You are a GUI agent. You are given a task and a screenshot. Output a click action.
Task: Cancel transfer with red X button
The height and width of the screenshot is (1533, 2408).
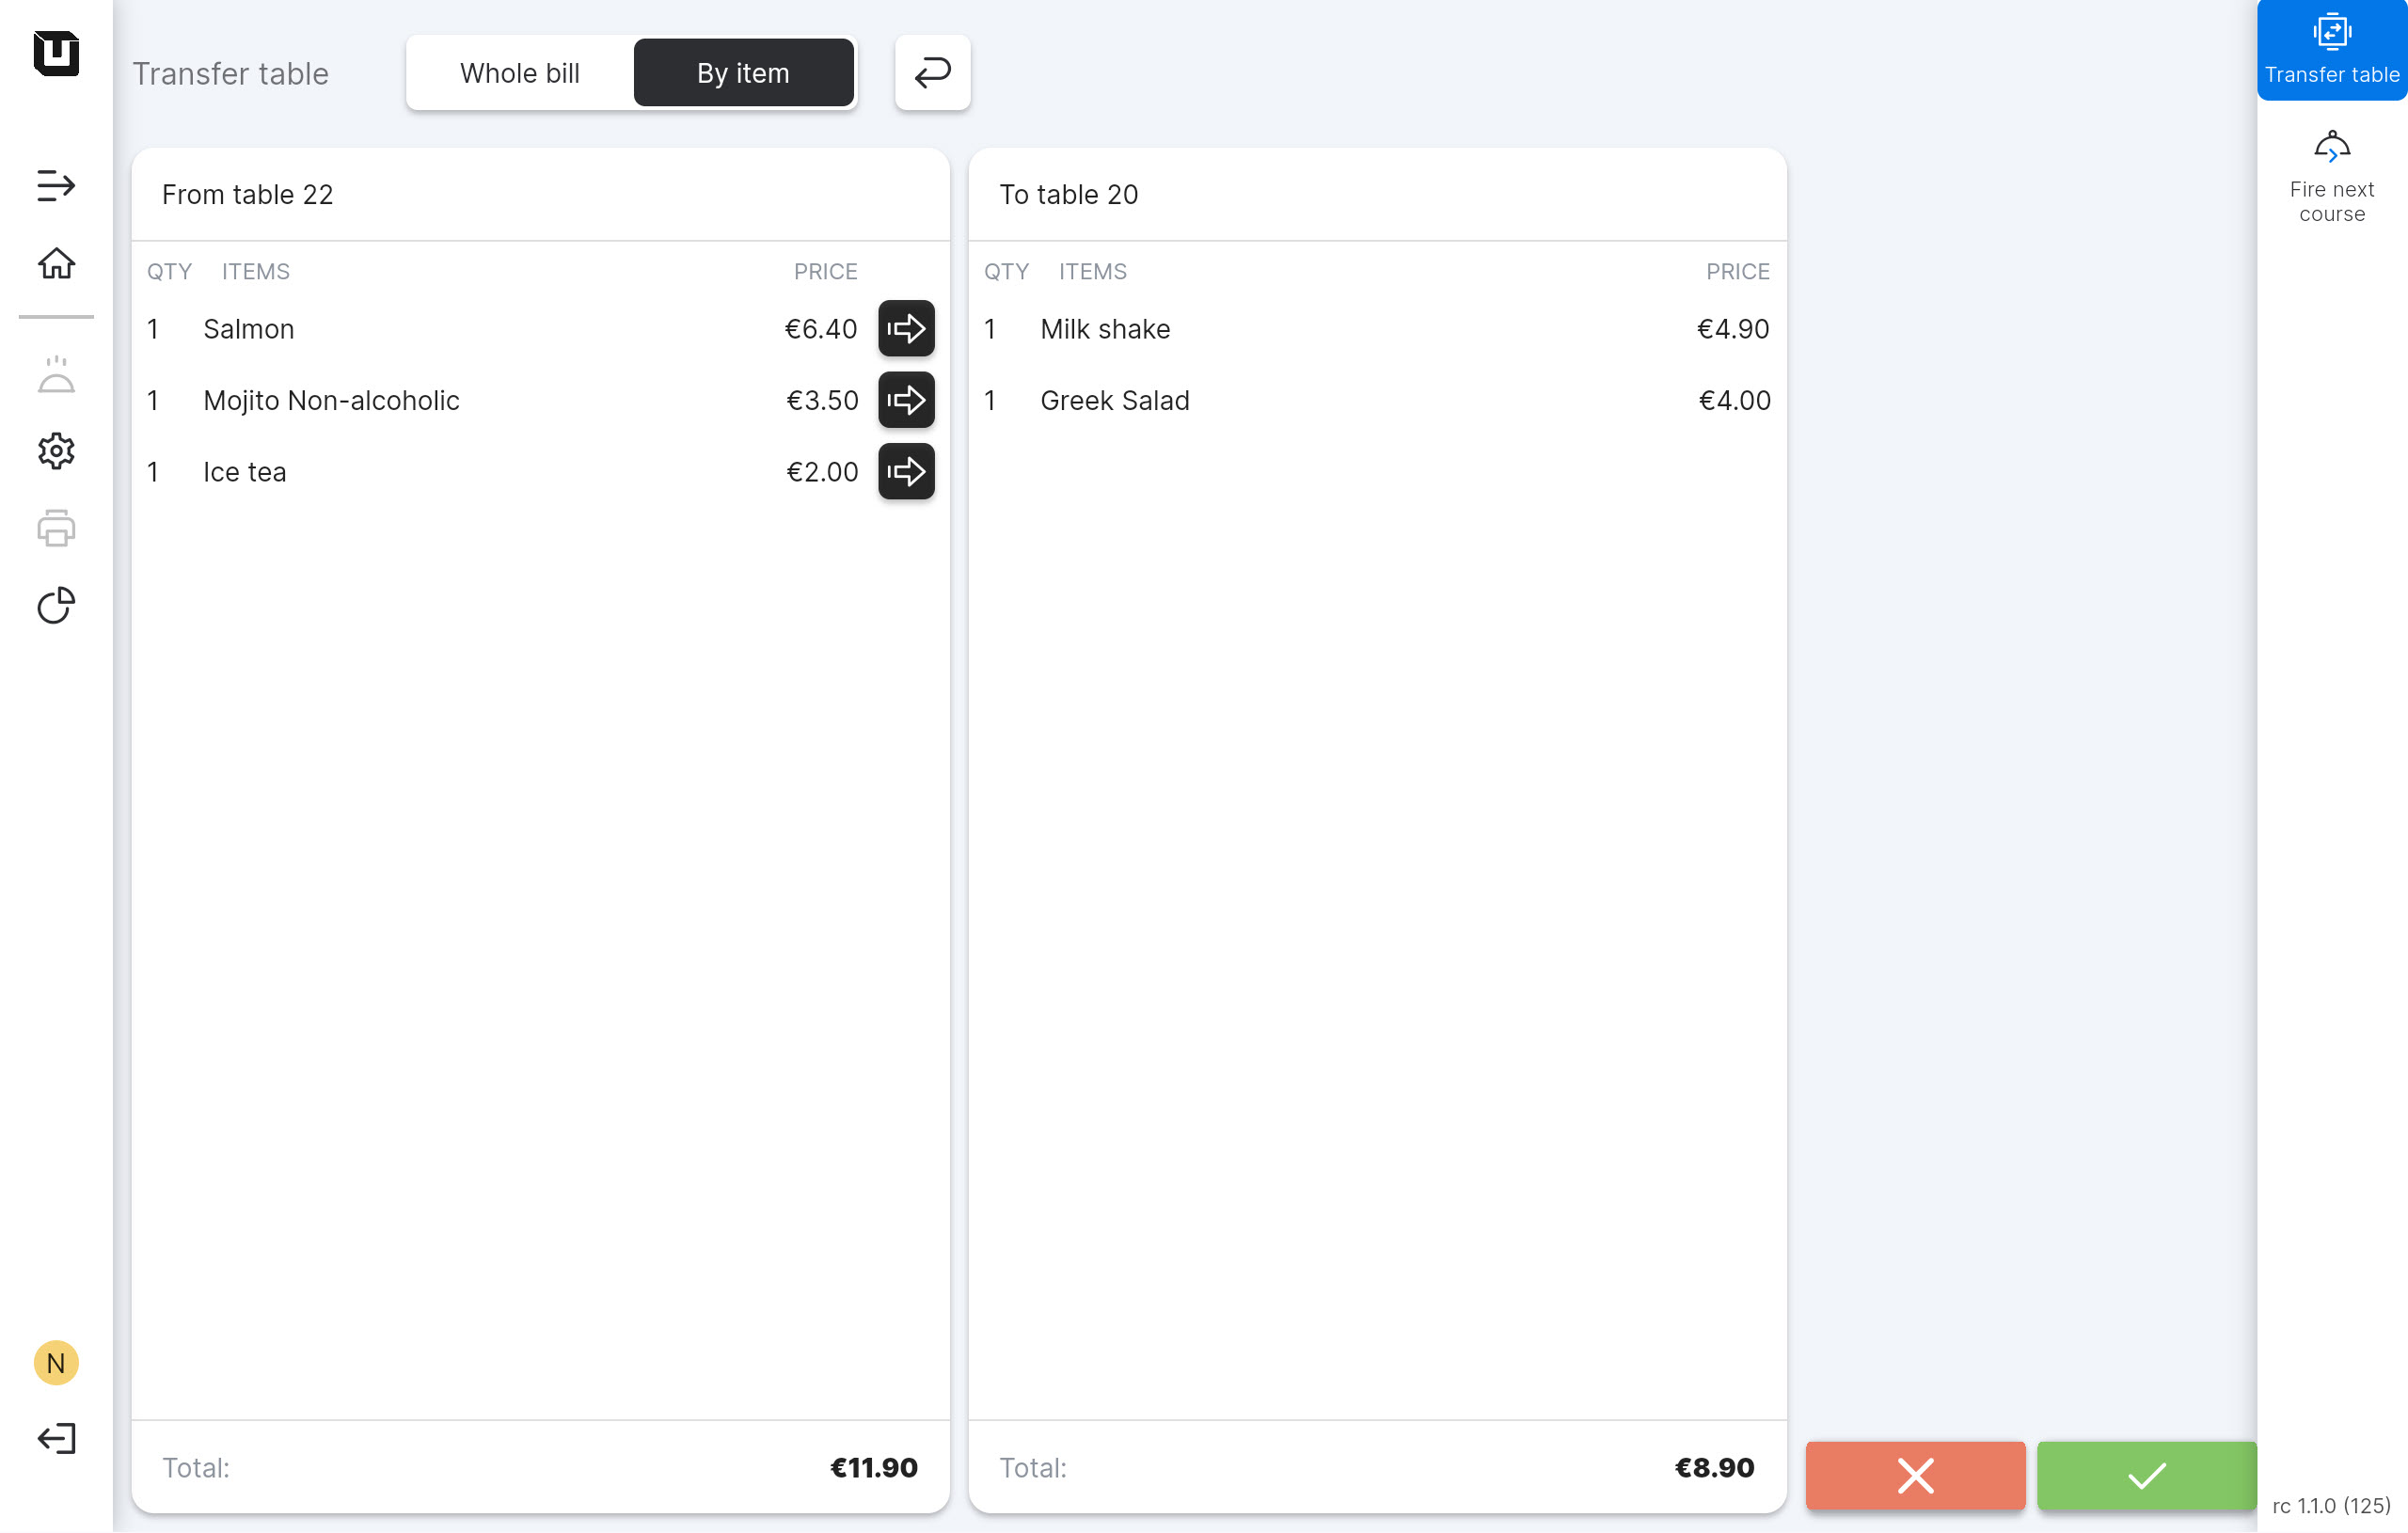[x=1915, y=1476]
